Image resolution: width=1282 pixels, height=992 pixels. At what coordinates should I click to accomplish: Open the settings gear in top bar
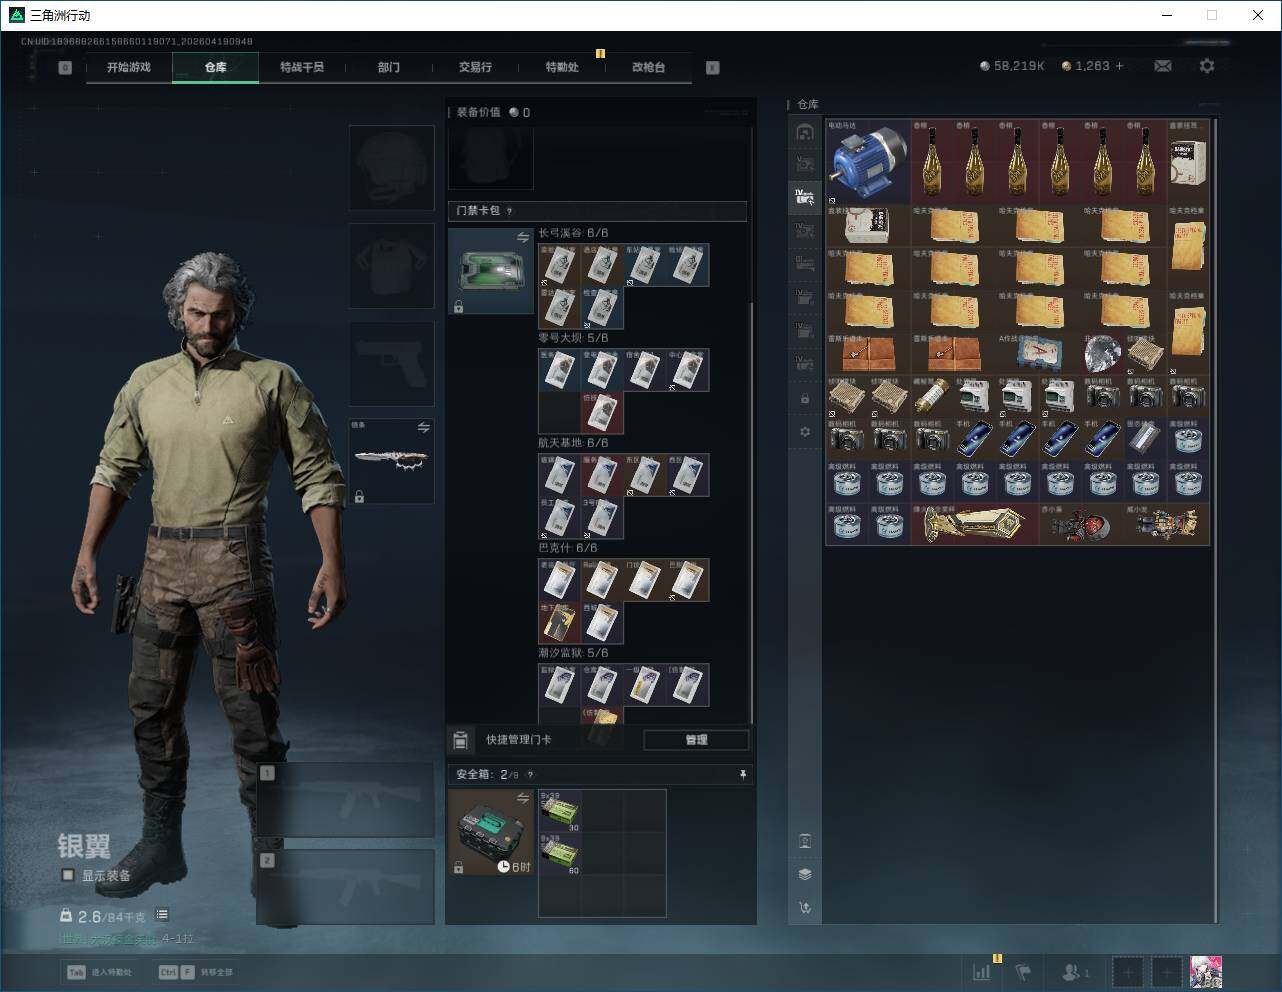(1207, 66)
